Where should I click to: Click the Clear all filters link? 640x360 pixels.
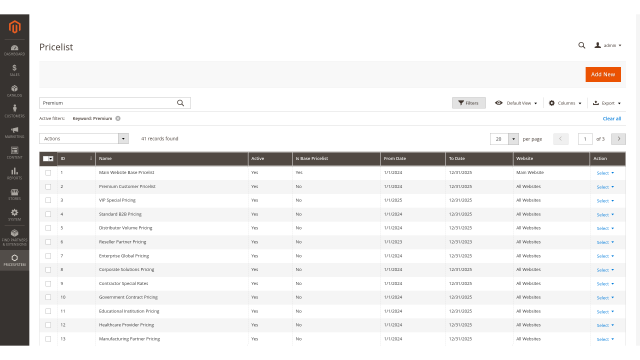pyautogui.click(x=611, y=118)
